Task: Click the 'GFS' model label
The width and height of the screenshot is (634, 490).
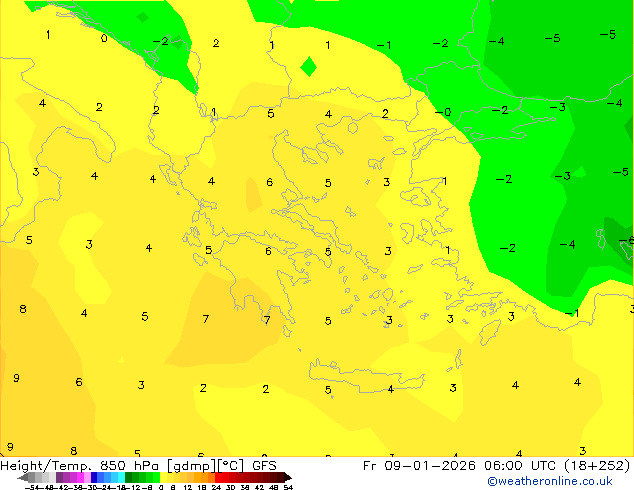Action: click(264, 466)
